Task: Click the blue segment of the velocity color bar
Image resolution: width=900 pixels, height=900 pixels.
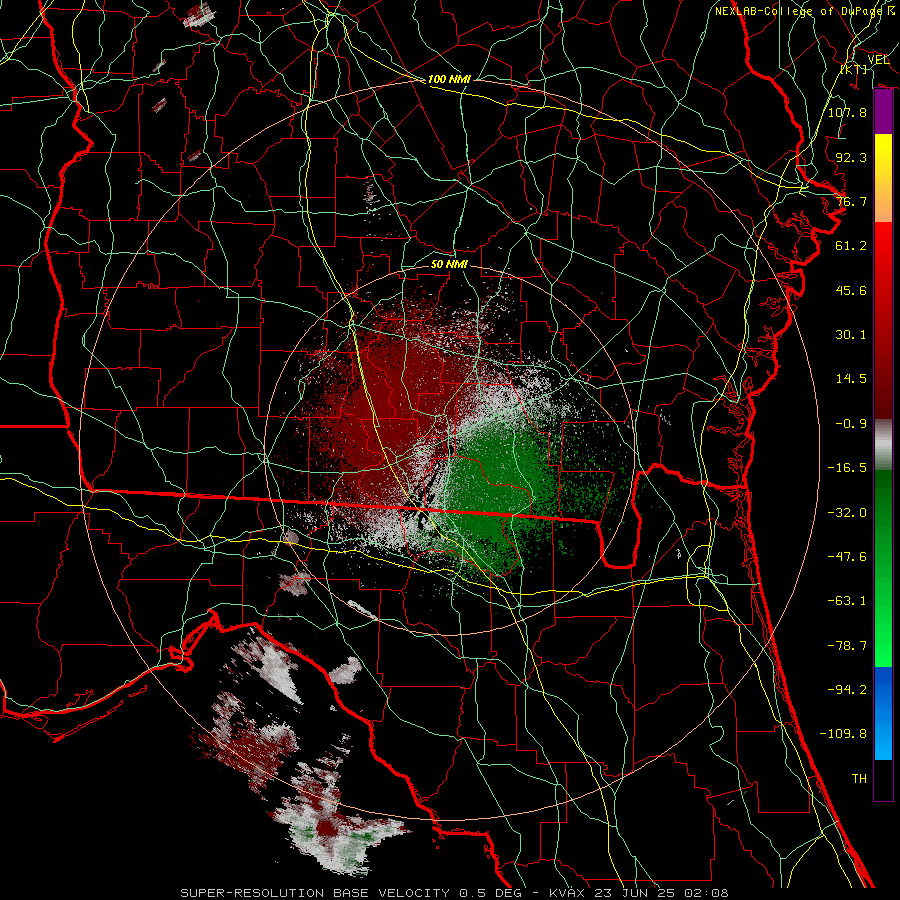Action: point(883,713)
